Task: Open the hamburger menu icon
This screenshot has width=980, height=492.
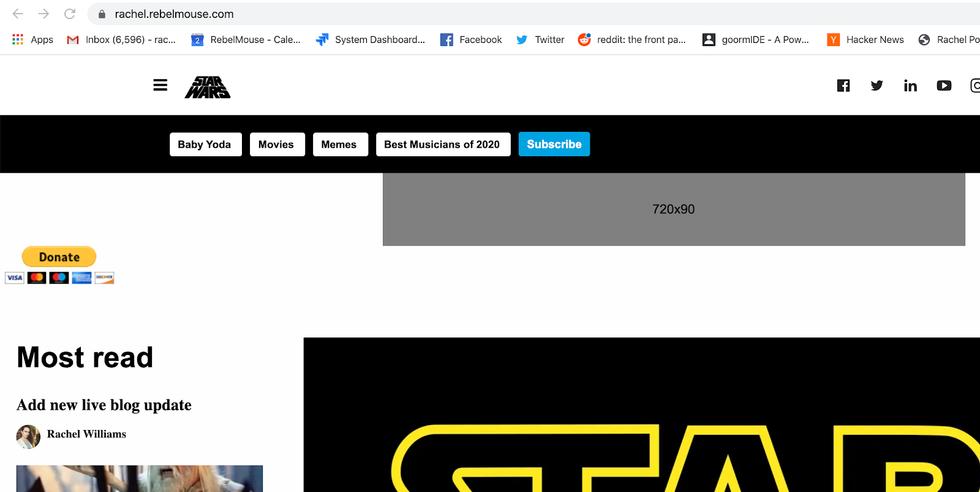Action: point(160,85)
